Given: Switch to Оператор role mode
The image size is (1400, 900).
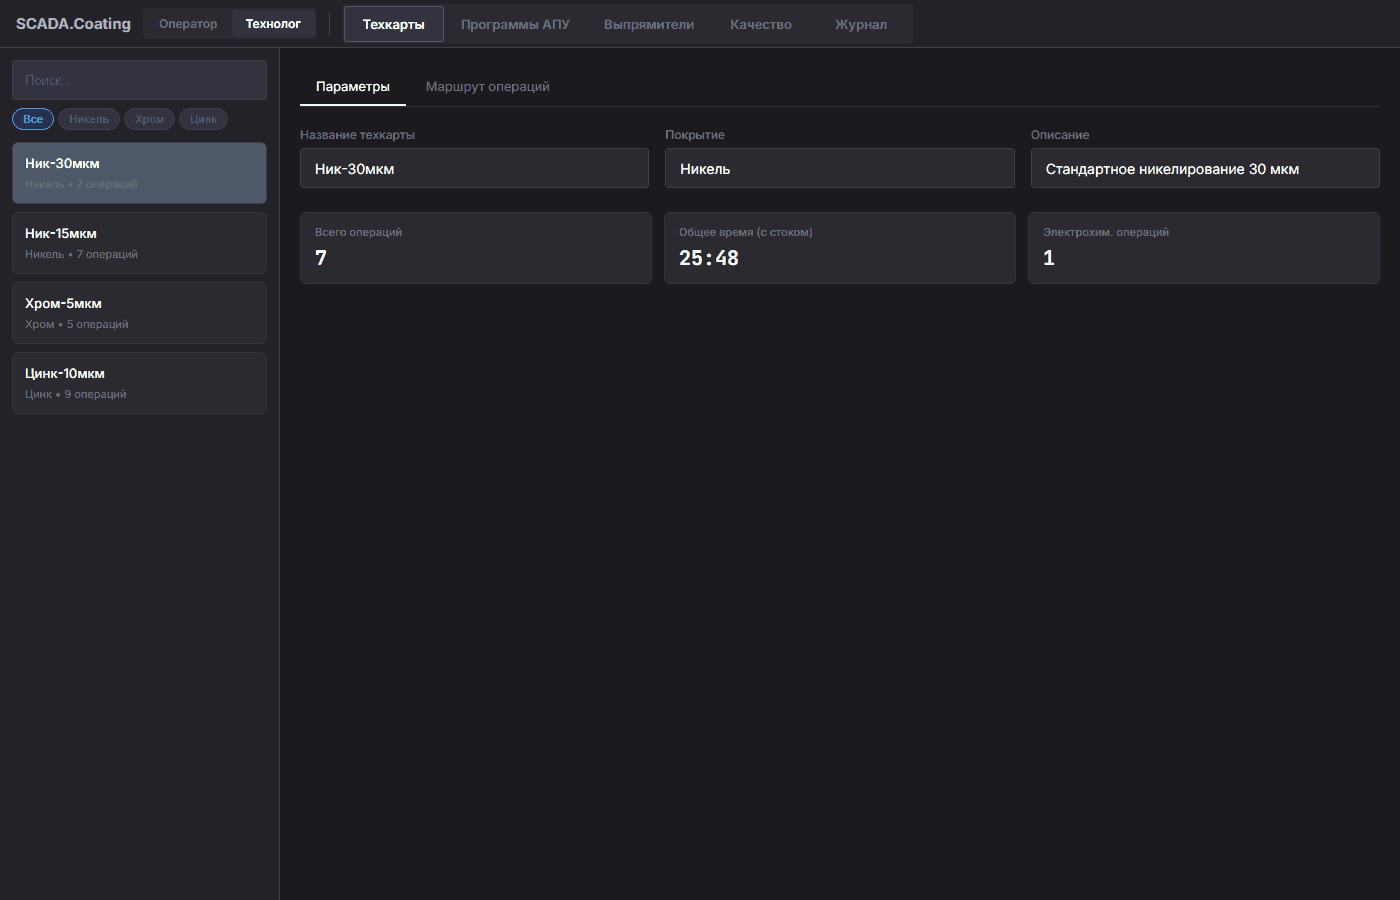Looking at the screenshot, I should click(188, 24).
